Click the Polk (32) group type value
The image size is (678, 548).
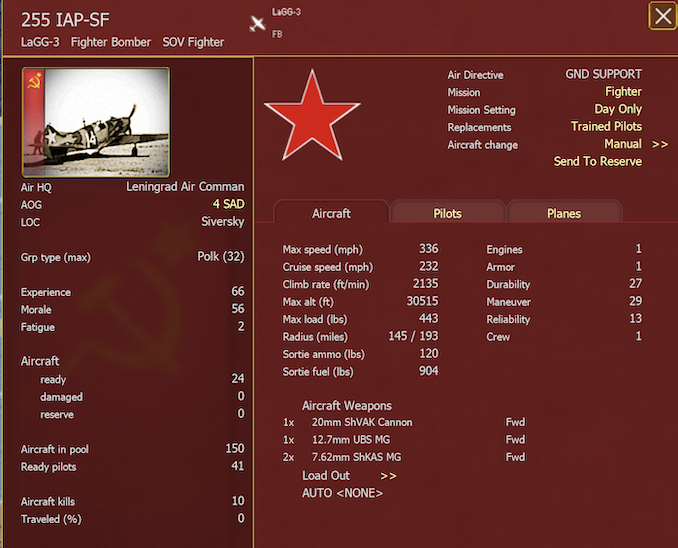[221, 256]
